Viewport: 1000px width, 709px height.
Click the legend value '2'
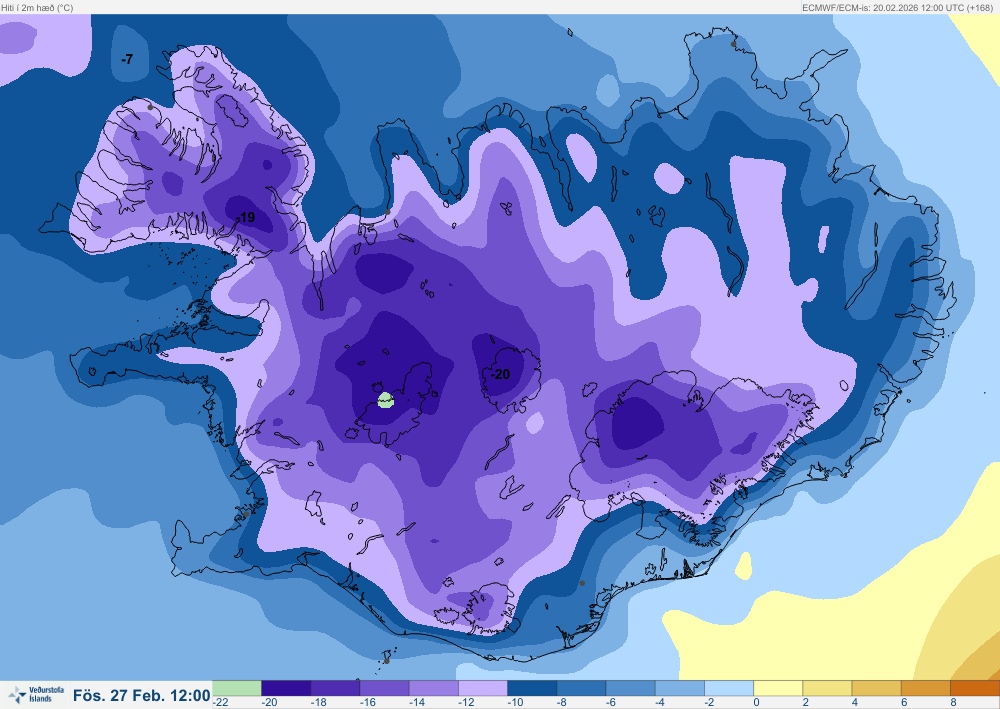(x=805, y=702)
